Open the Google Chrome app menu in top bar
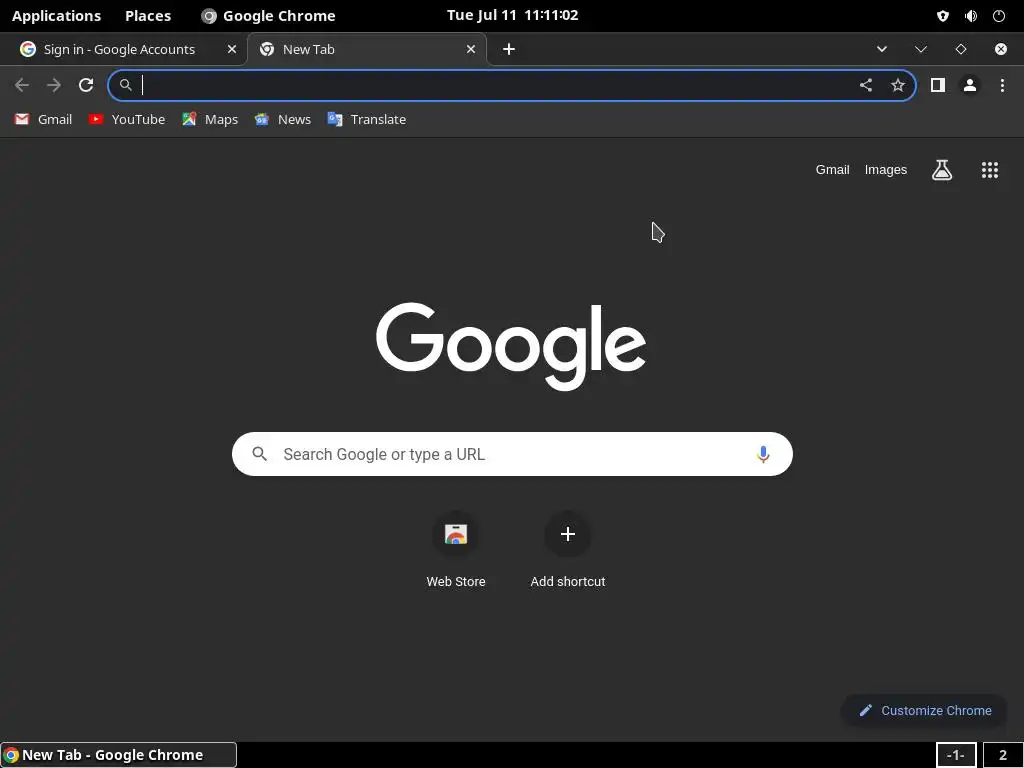 click(268, 16)
